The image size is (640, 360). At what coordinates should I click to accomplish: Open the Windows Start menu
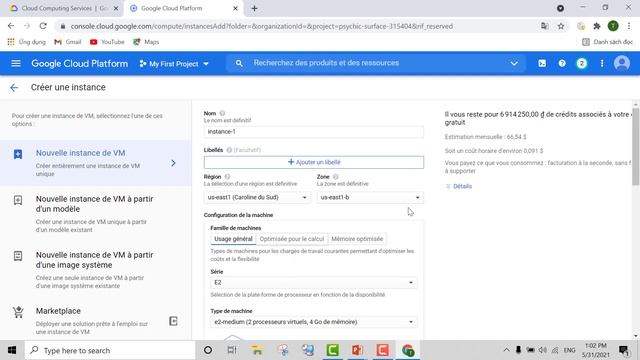click(x=12, y=350)
